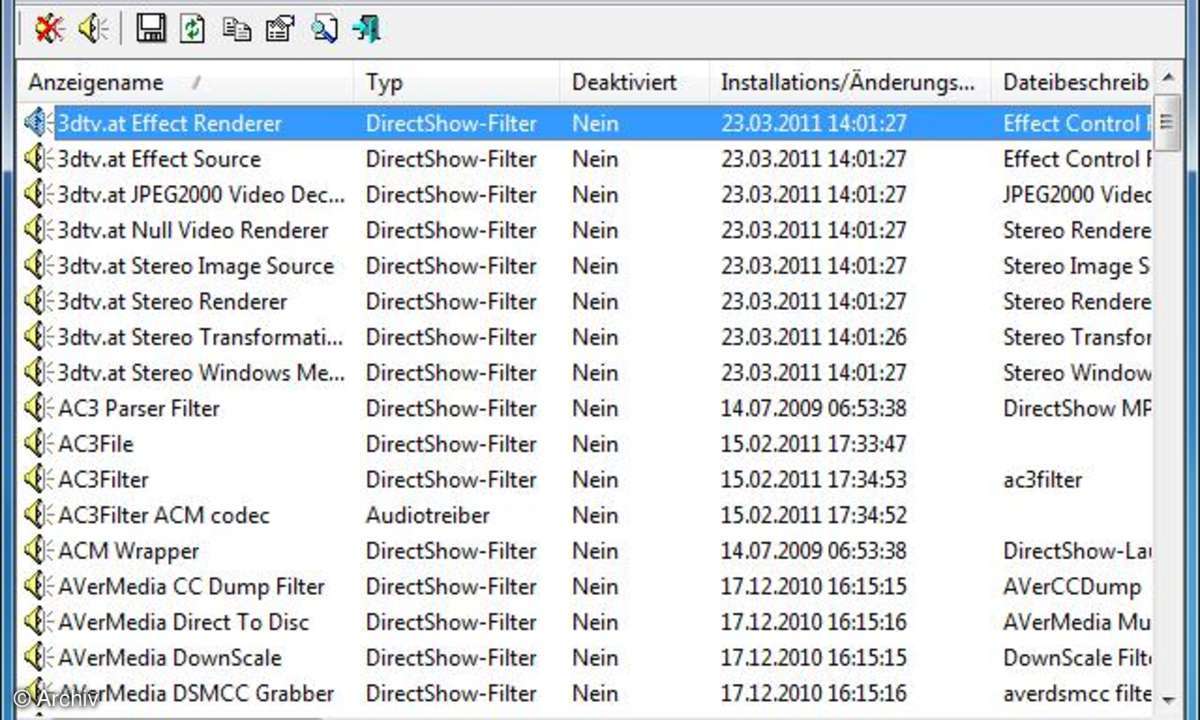
Task: Select the 3dtv.at Null Video Renderer entry
Action: point(193,230)
